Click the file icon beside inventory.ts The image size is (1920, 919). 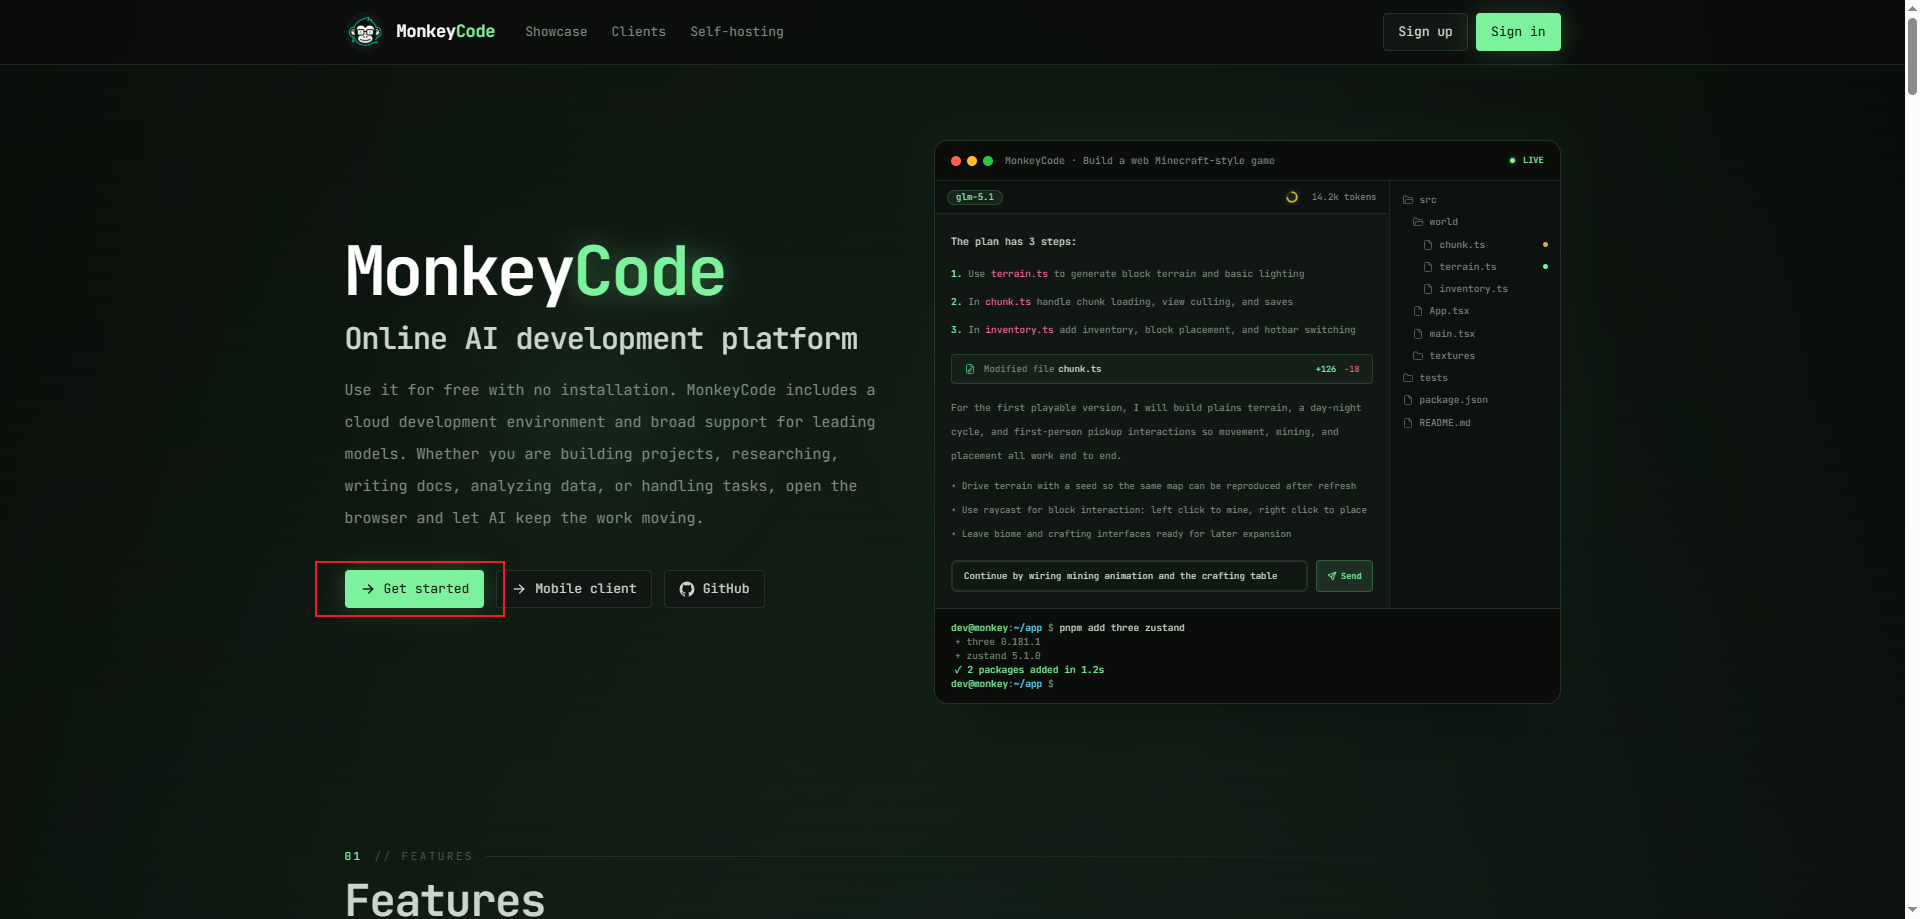point(1428,289)
